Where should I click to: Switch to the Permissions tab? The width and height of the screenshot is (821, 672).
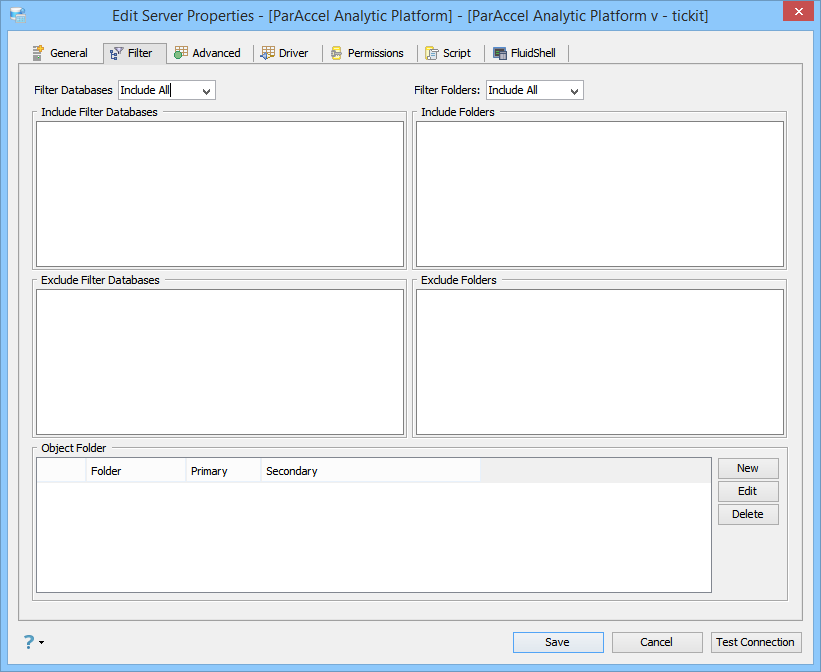pos(368,53)
